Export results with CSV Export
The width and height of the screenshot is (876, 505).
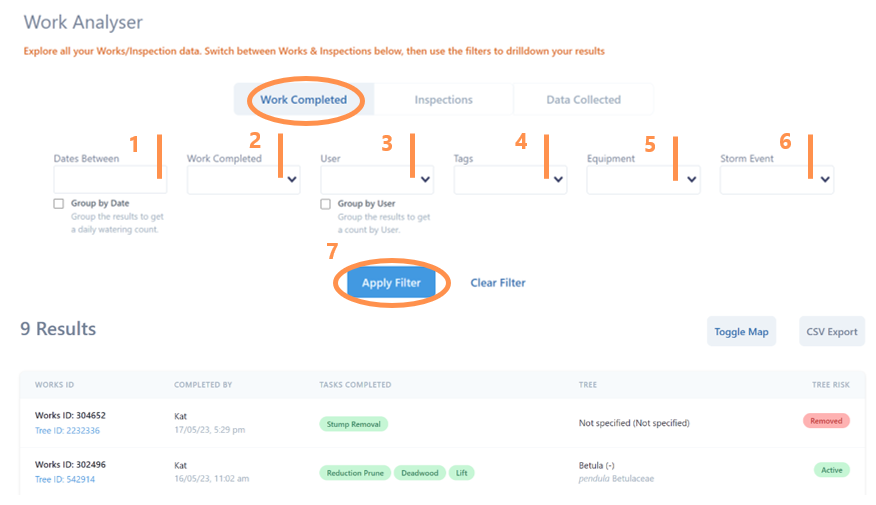tap(832, 332)
